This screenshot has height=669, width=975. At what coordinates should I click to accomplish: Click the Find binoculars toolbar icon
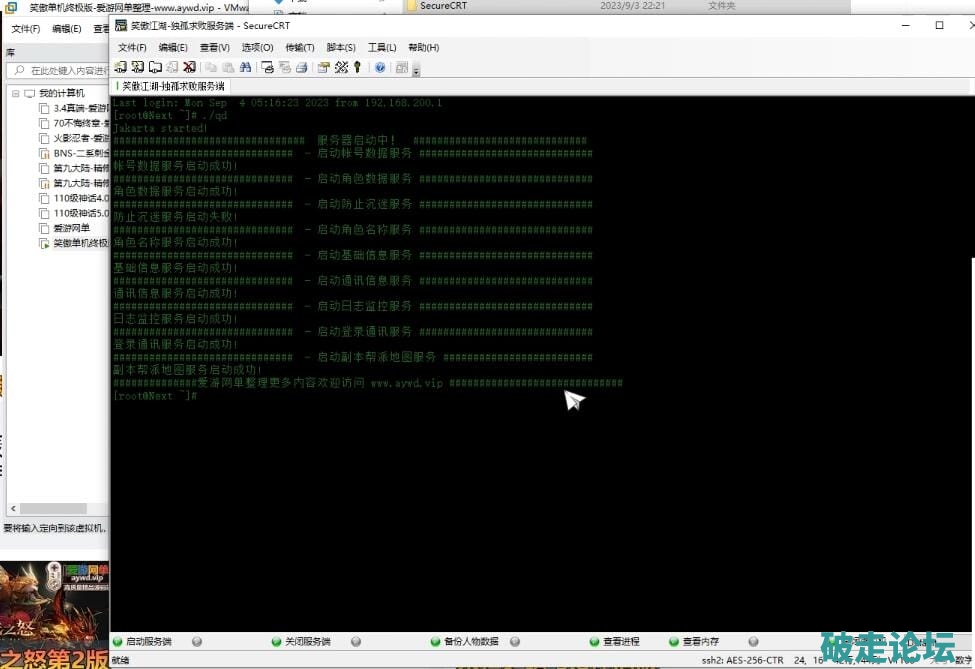(x=246, y=67)
